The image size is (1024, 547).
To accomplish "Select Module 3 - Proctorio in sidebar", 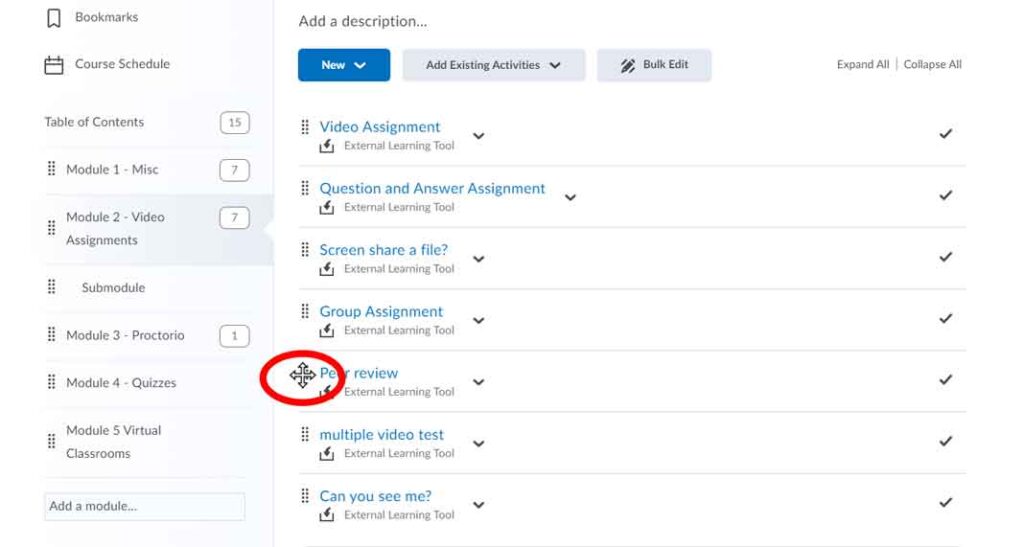I will (125, 335).
